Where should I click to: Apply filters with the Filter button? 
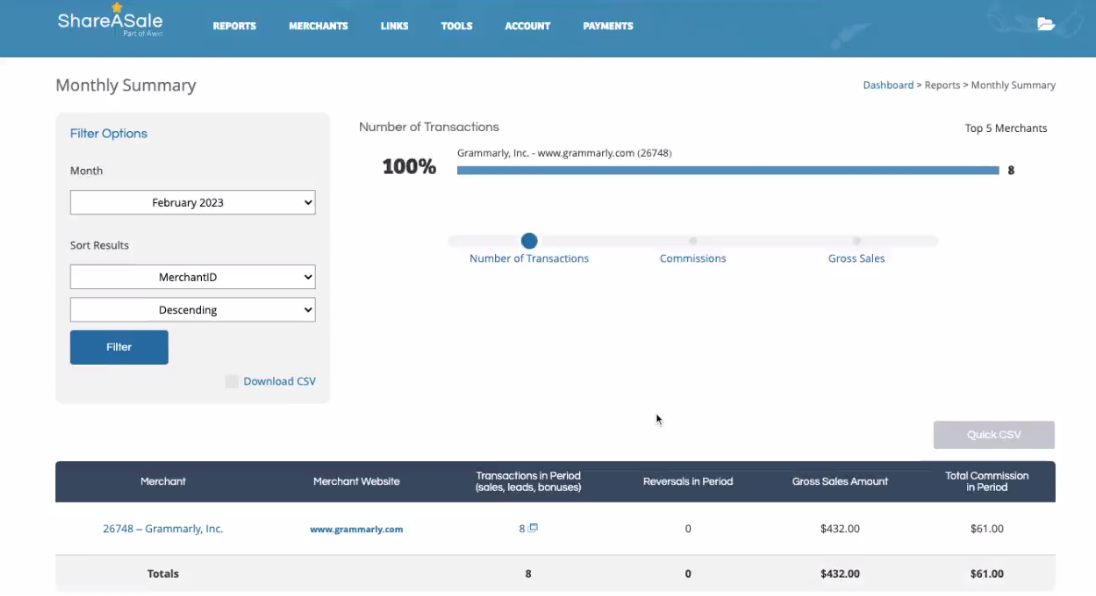click(119, 347)
